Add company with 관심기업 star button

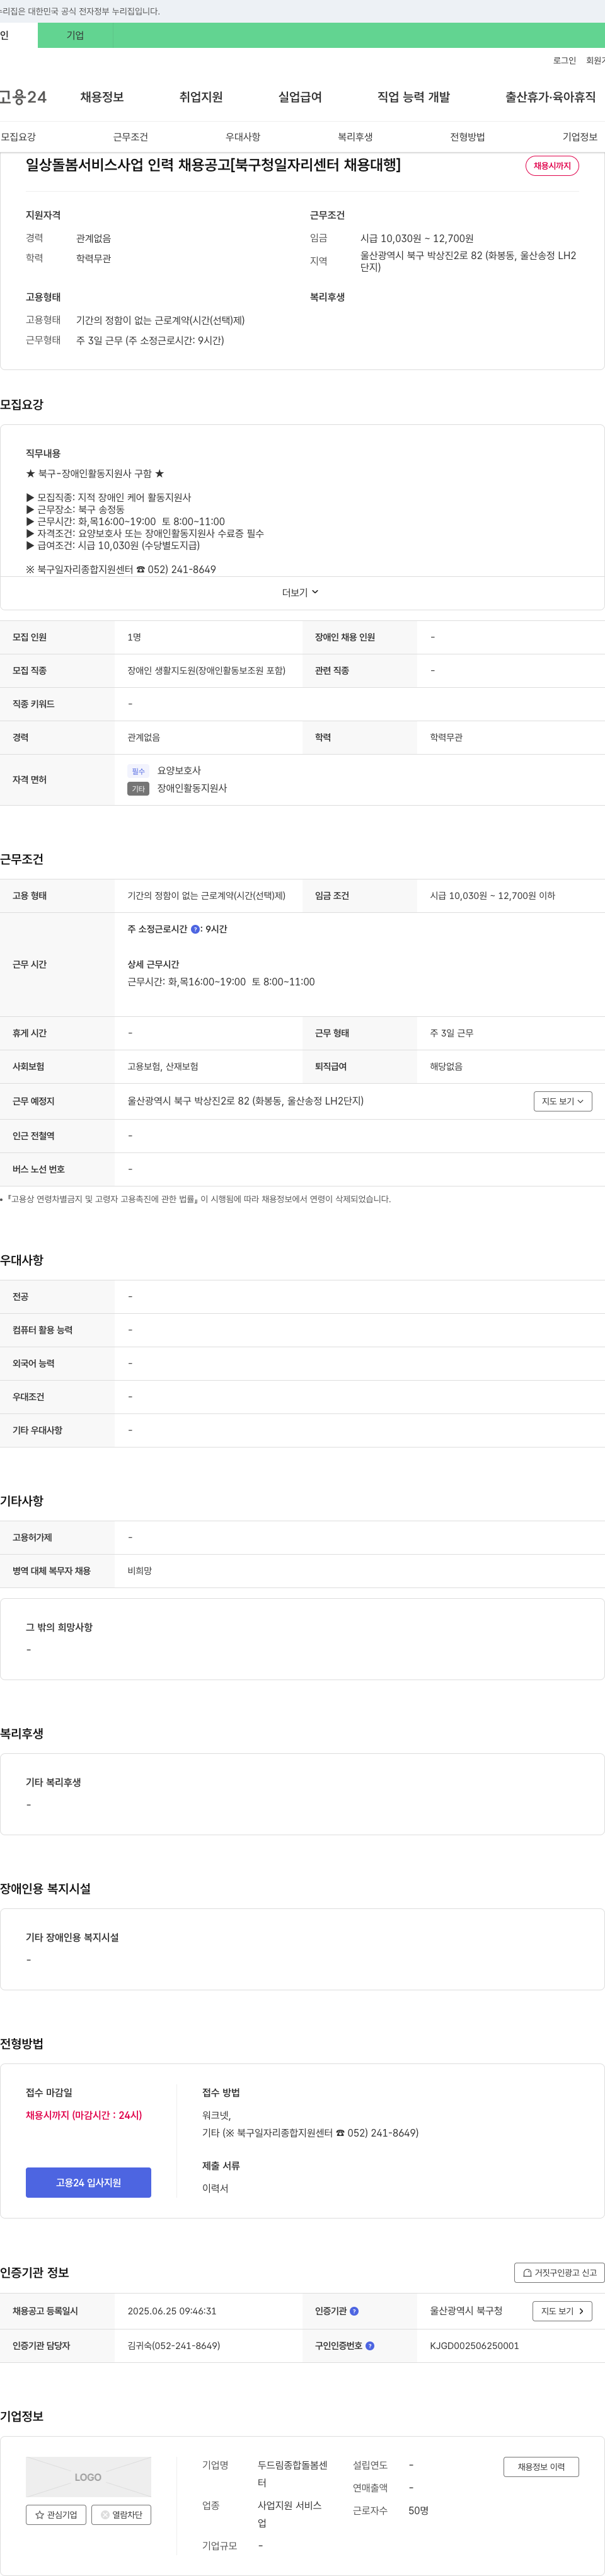click(x=55, y=2514)
